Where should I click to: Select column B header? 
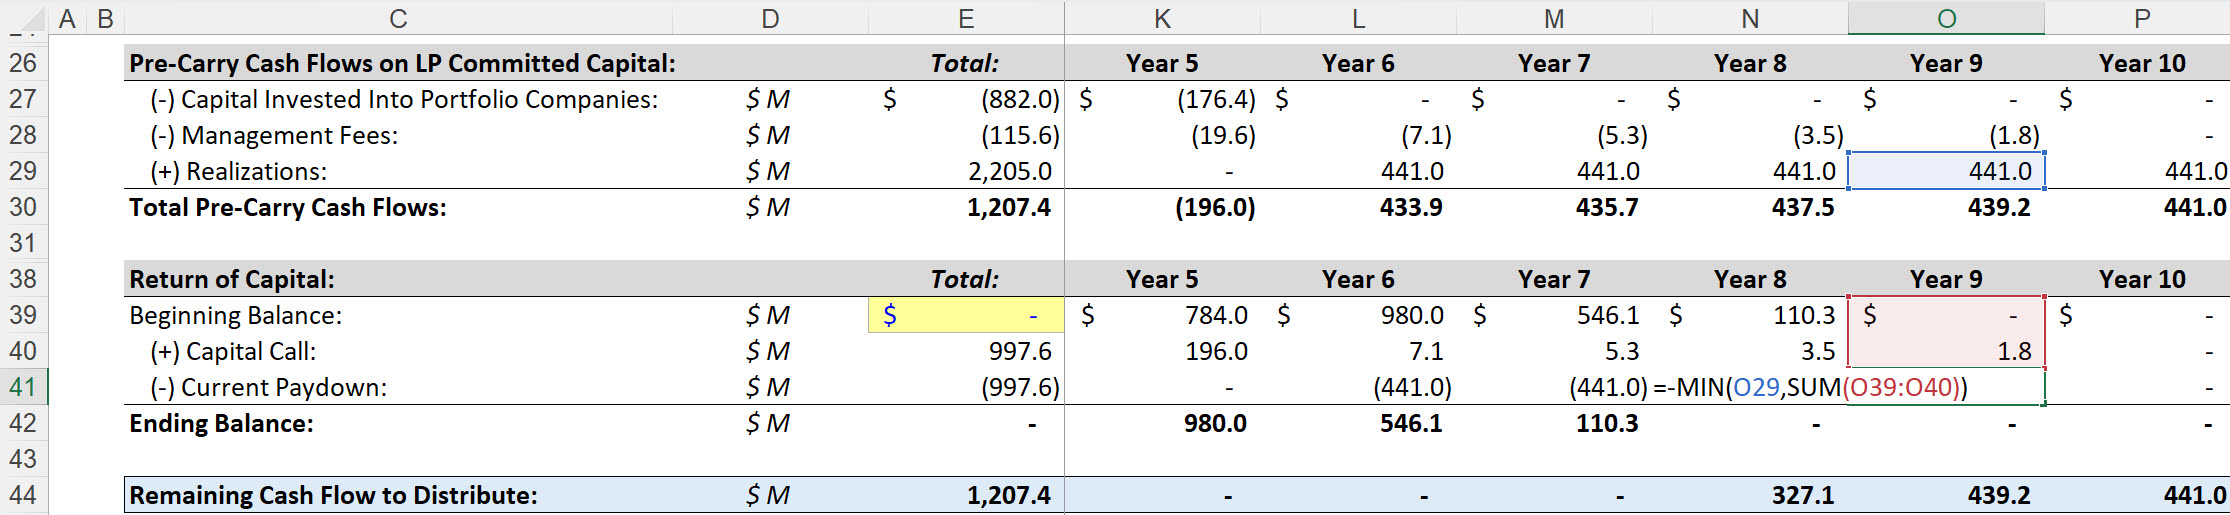(x=105, y=18)
